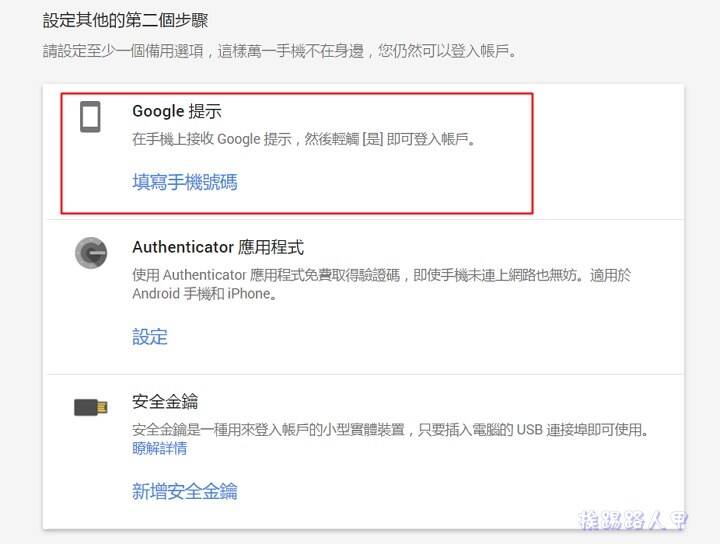
Task: Click the Authenticator app icon
Action: (91, 253)
